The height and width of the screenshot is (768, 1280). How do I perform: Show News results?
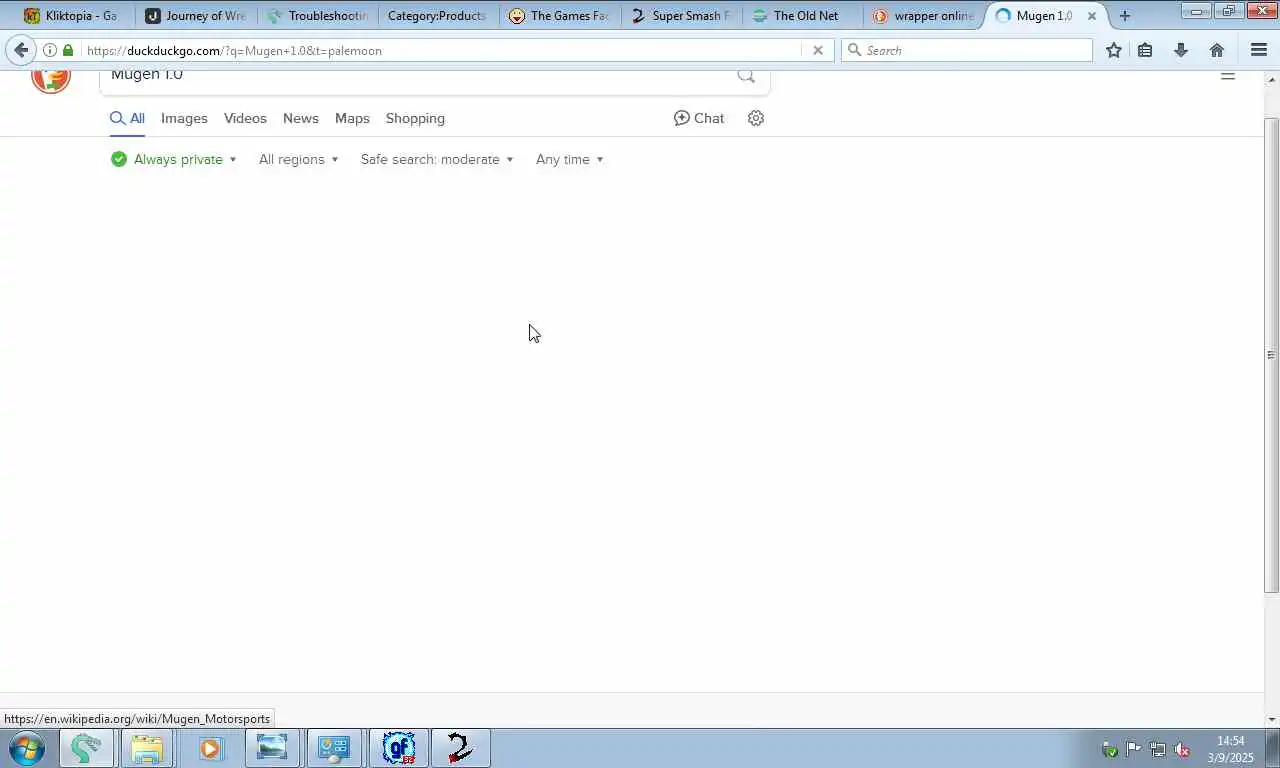(300, 118)
